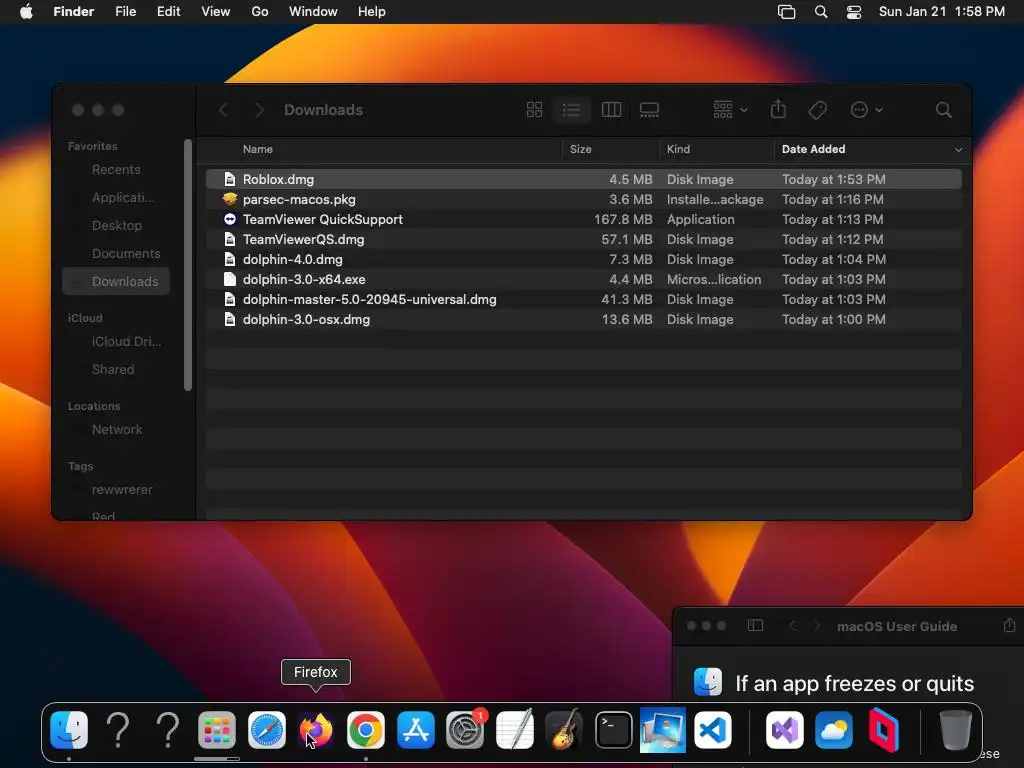The image size is (1024, 768).
Task: Open Network in Finder sidebar
Action: (x=116, y=430)
